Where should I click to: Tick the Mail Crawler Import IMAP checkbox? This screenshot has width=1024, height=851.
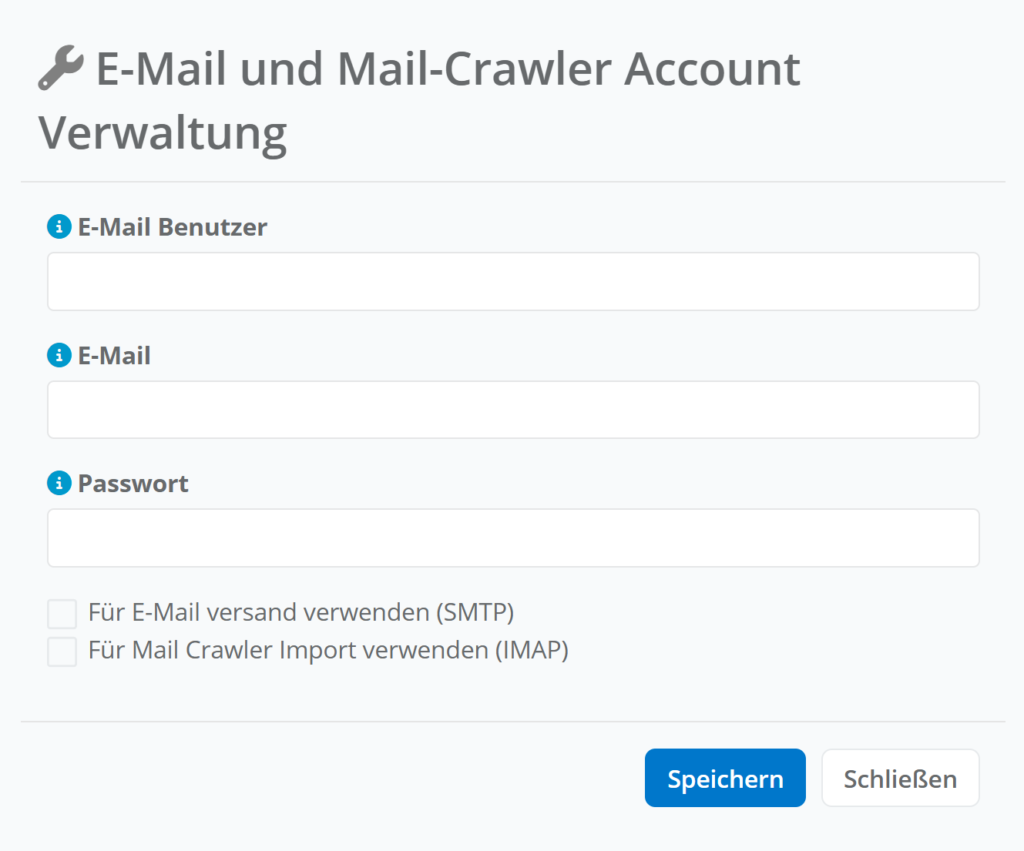coord(62,652)
